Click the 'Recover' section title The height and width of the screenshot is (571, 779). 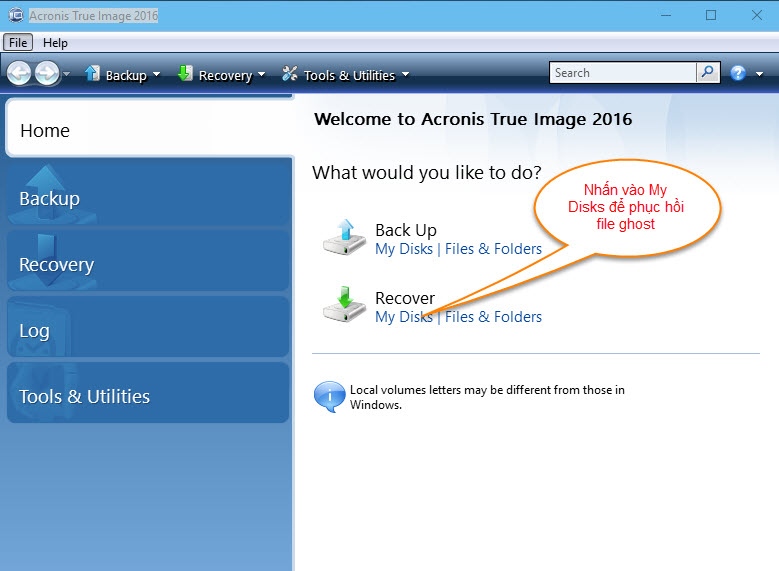(405, 298)
